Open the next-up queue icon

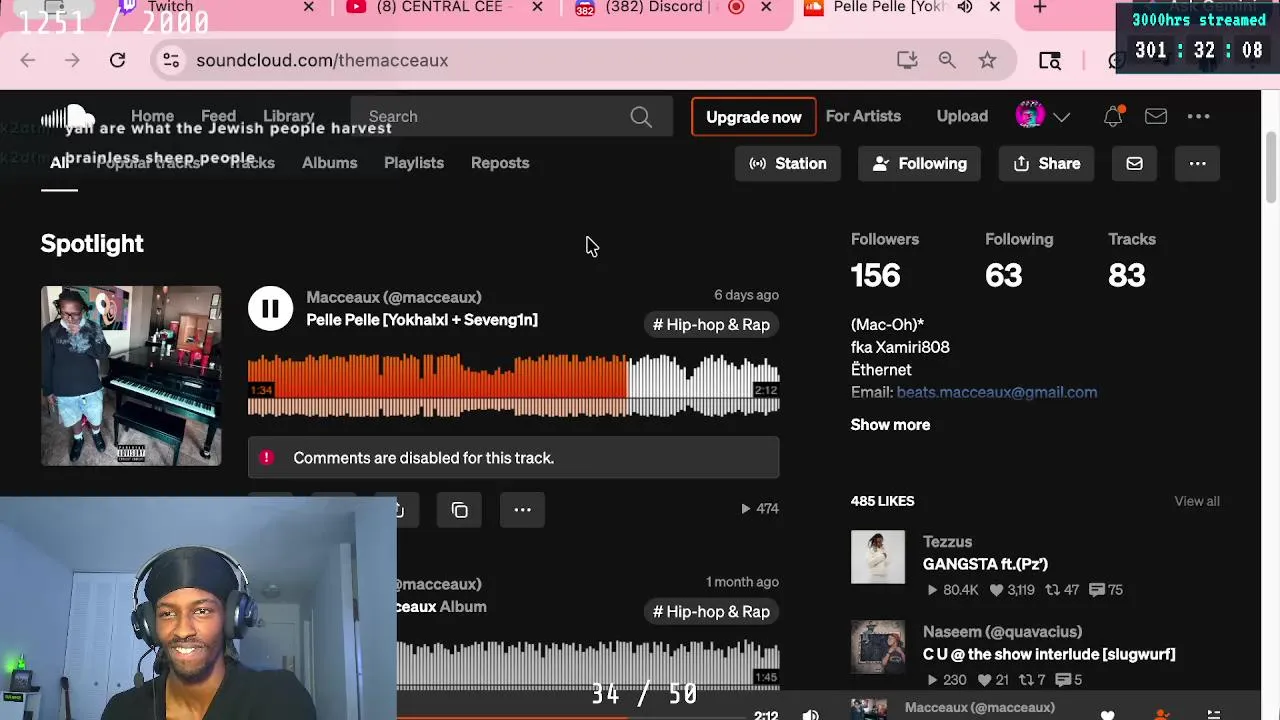1213,714
